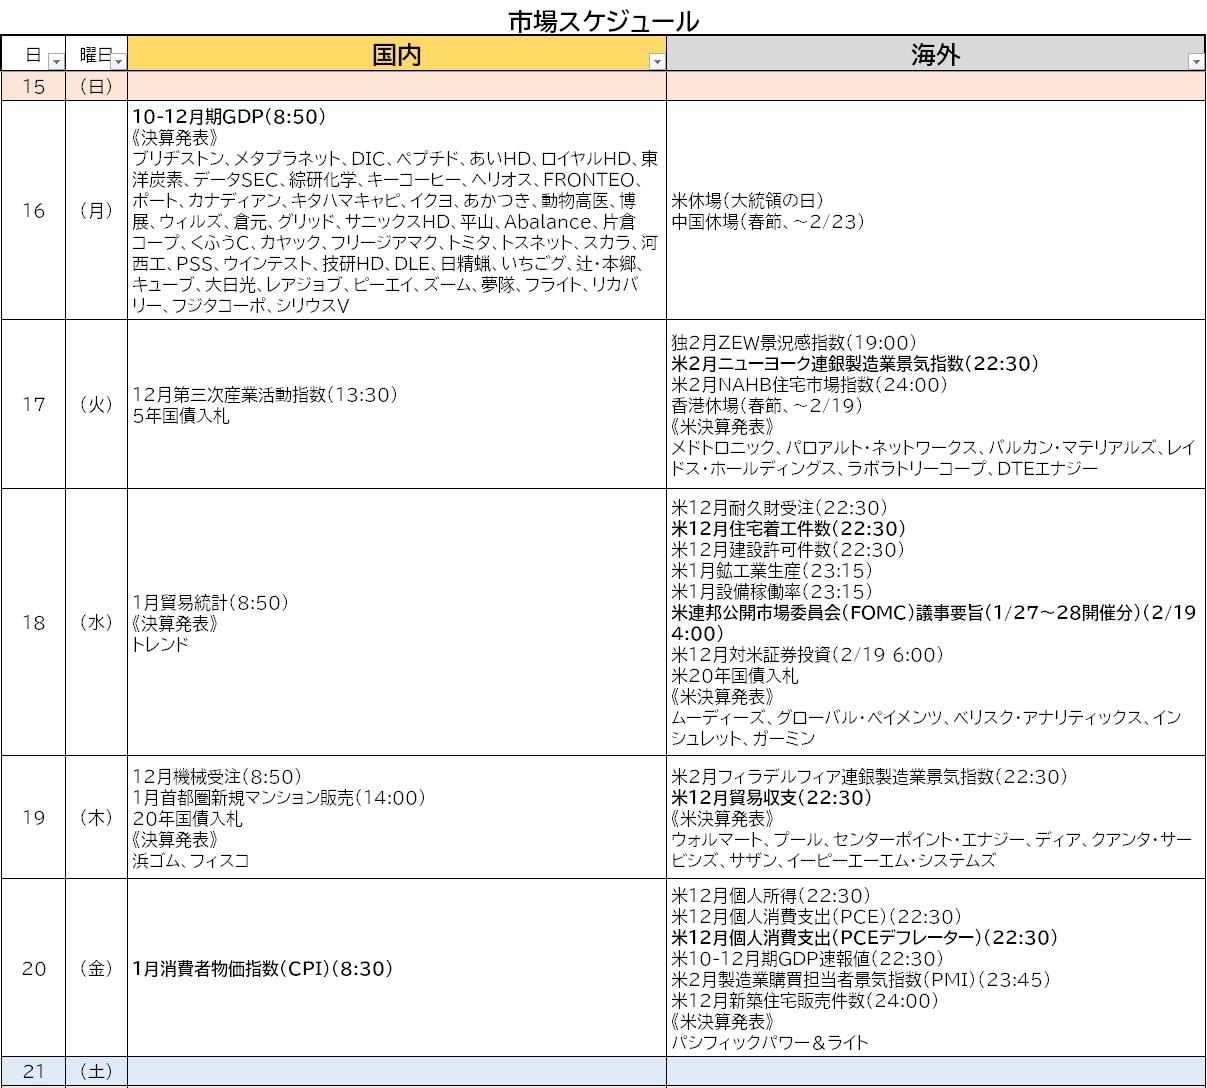Select the date cell showing 16
The height and width of the screenshot is (1088, 1207).
[x=34, y=211]
